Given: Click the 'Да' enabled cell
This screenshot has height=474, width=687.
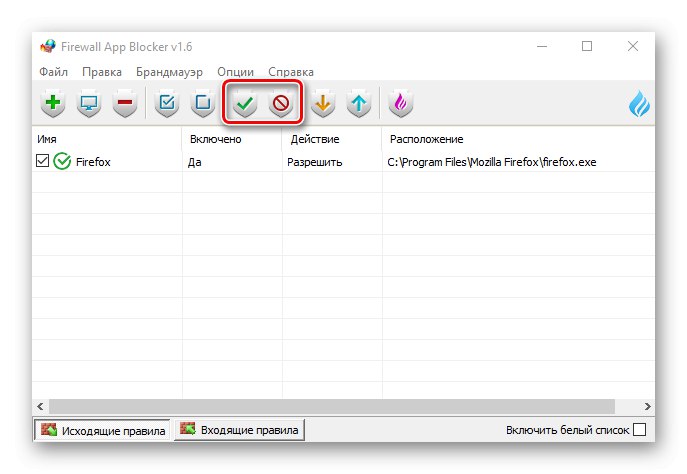Looking at the screenshot, I should click(x=195, y=162).
